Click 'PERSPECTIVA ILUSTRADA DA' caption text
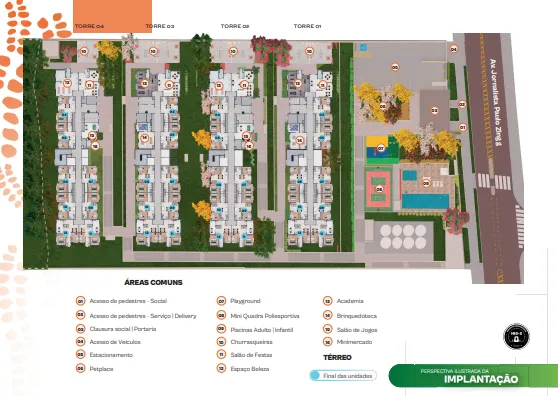The height and width of the screenshot is (396, 558). pos(455,371)
